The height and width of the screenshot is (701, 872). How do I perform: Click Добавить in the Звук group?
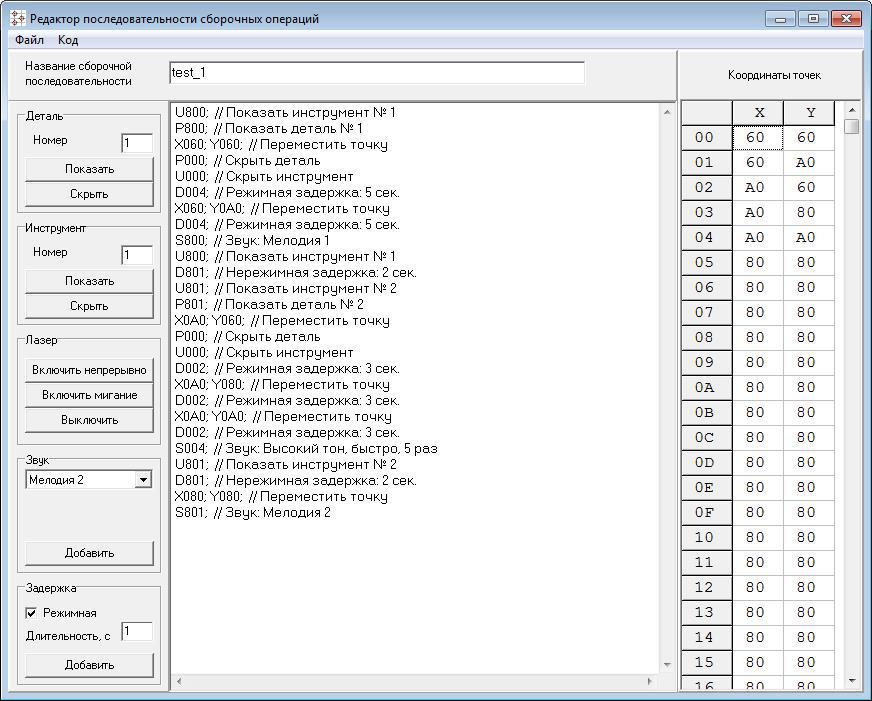click(89, 553)
